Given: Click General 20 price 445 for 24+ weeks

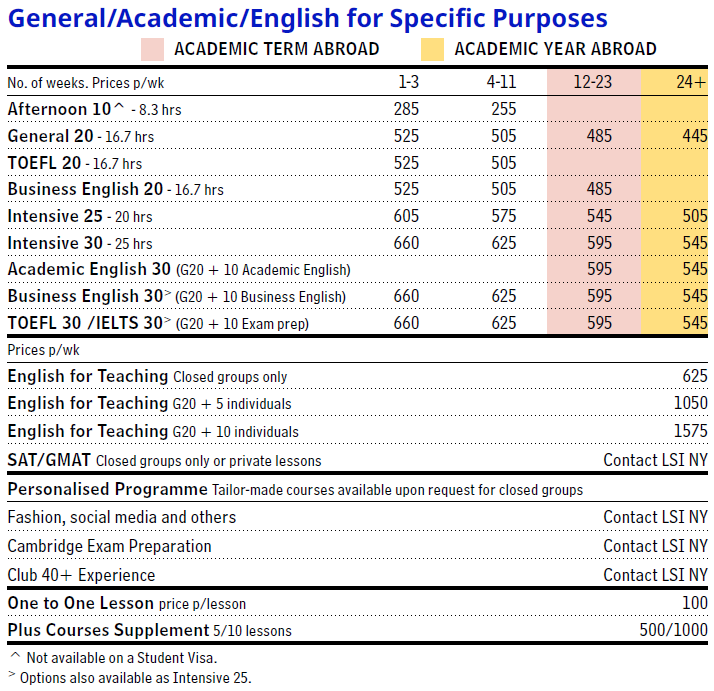Looking at the screenshot, I should tap(695, 136).
